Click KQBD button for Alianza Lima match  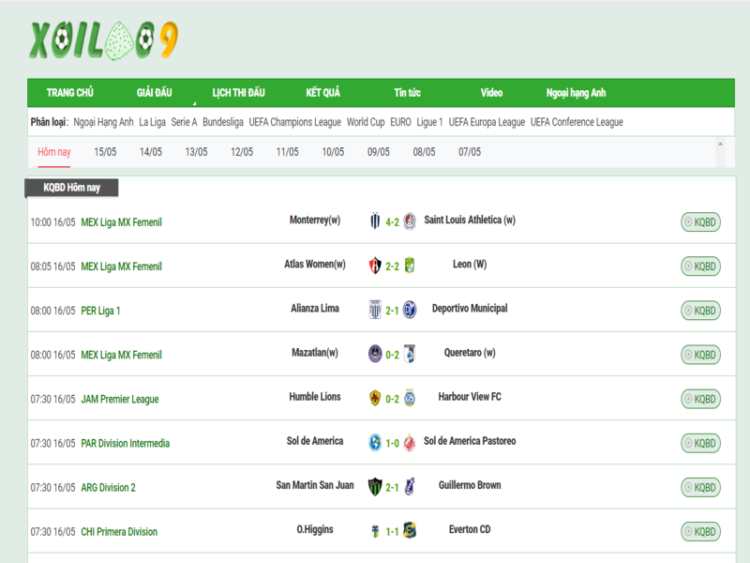coord(701,310)
